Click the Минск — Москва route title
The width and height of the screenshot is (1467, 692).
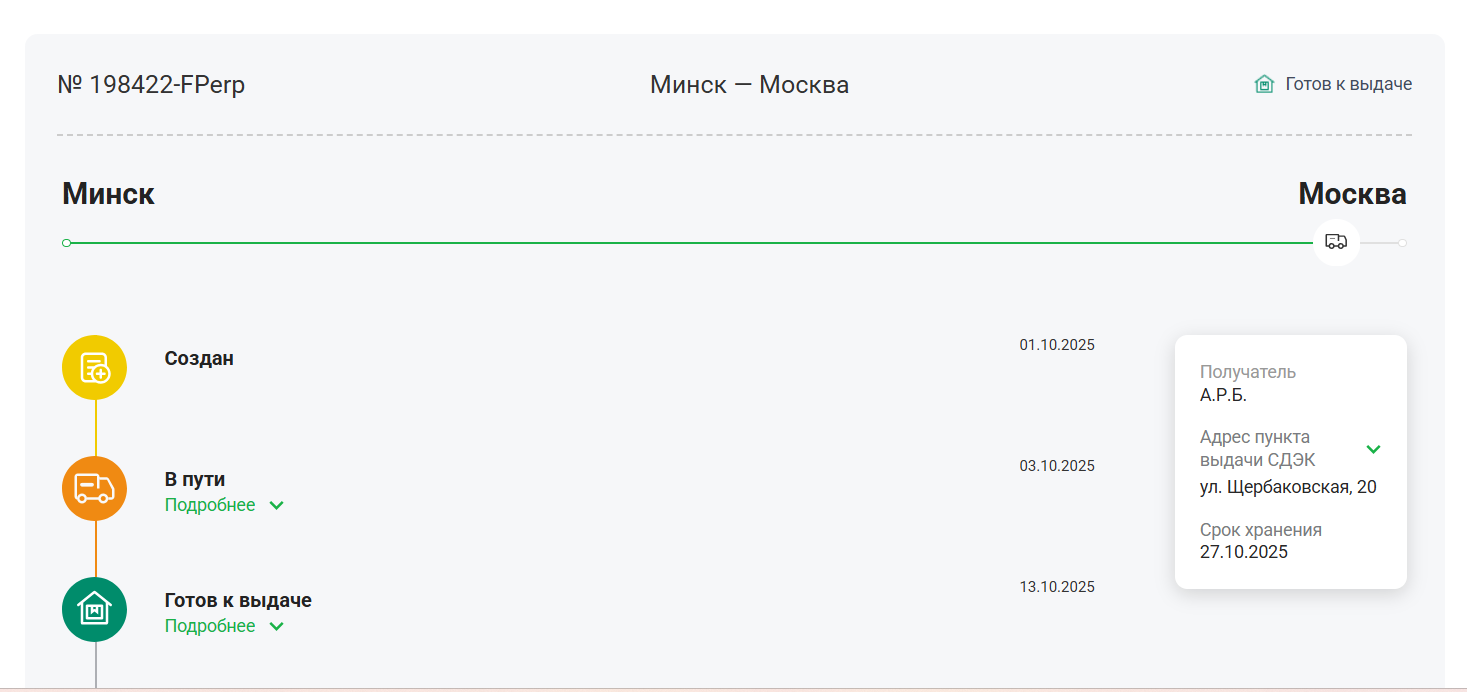[749, 85]
